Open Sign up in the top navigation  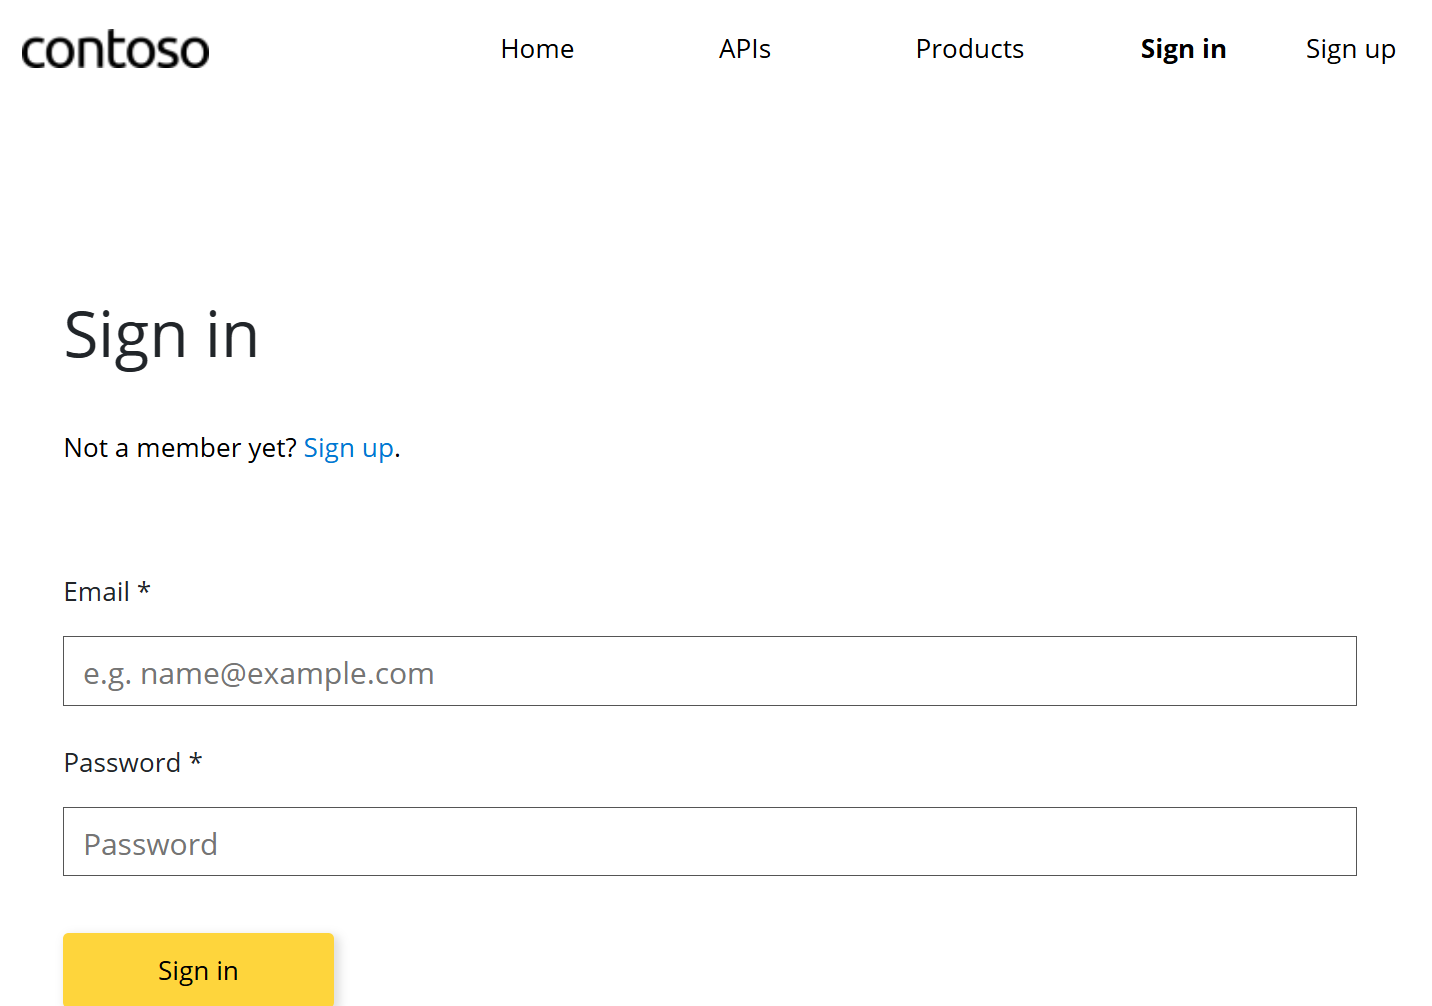point(1350,49)
